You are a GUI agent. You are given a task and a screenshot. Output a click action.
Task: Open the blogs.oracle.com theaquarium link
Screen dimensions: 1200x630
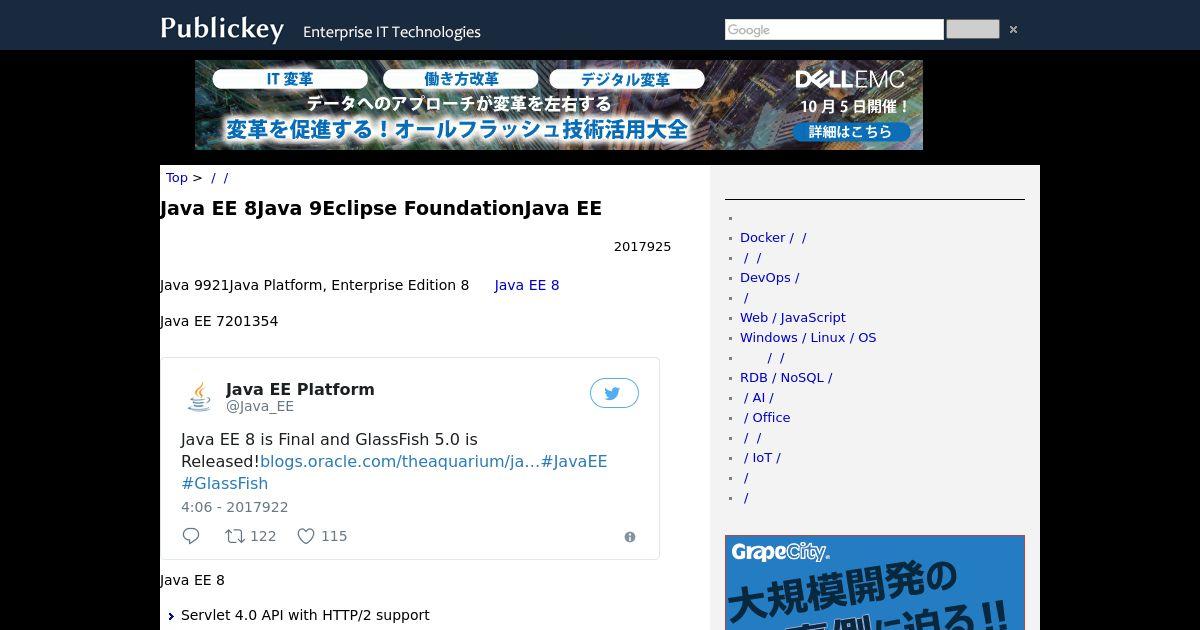pos(400,461)
